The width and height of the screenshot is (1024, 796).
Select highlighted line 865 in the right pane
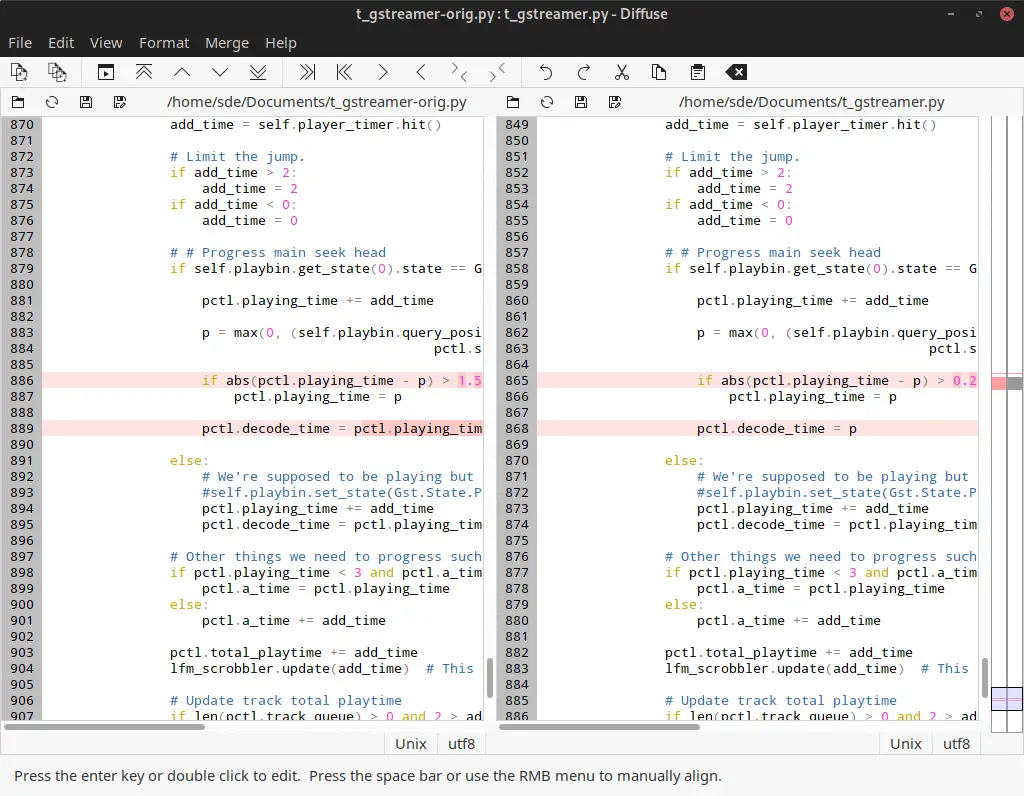coord(758,381)
